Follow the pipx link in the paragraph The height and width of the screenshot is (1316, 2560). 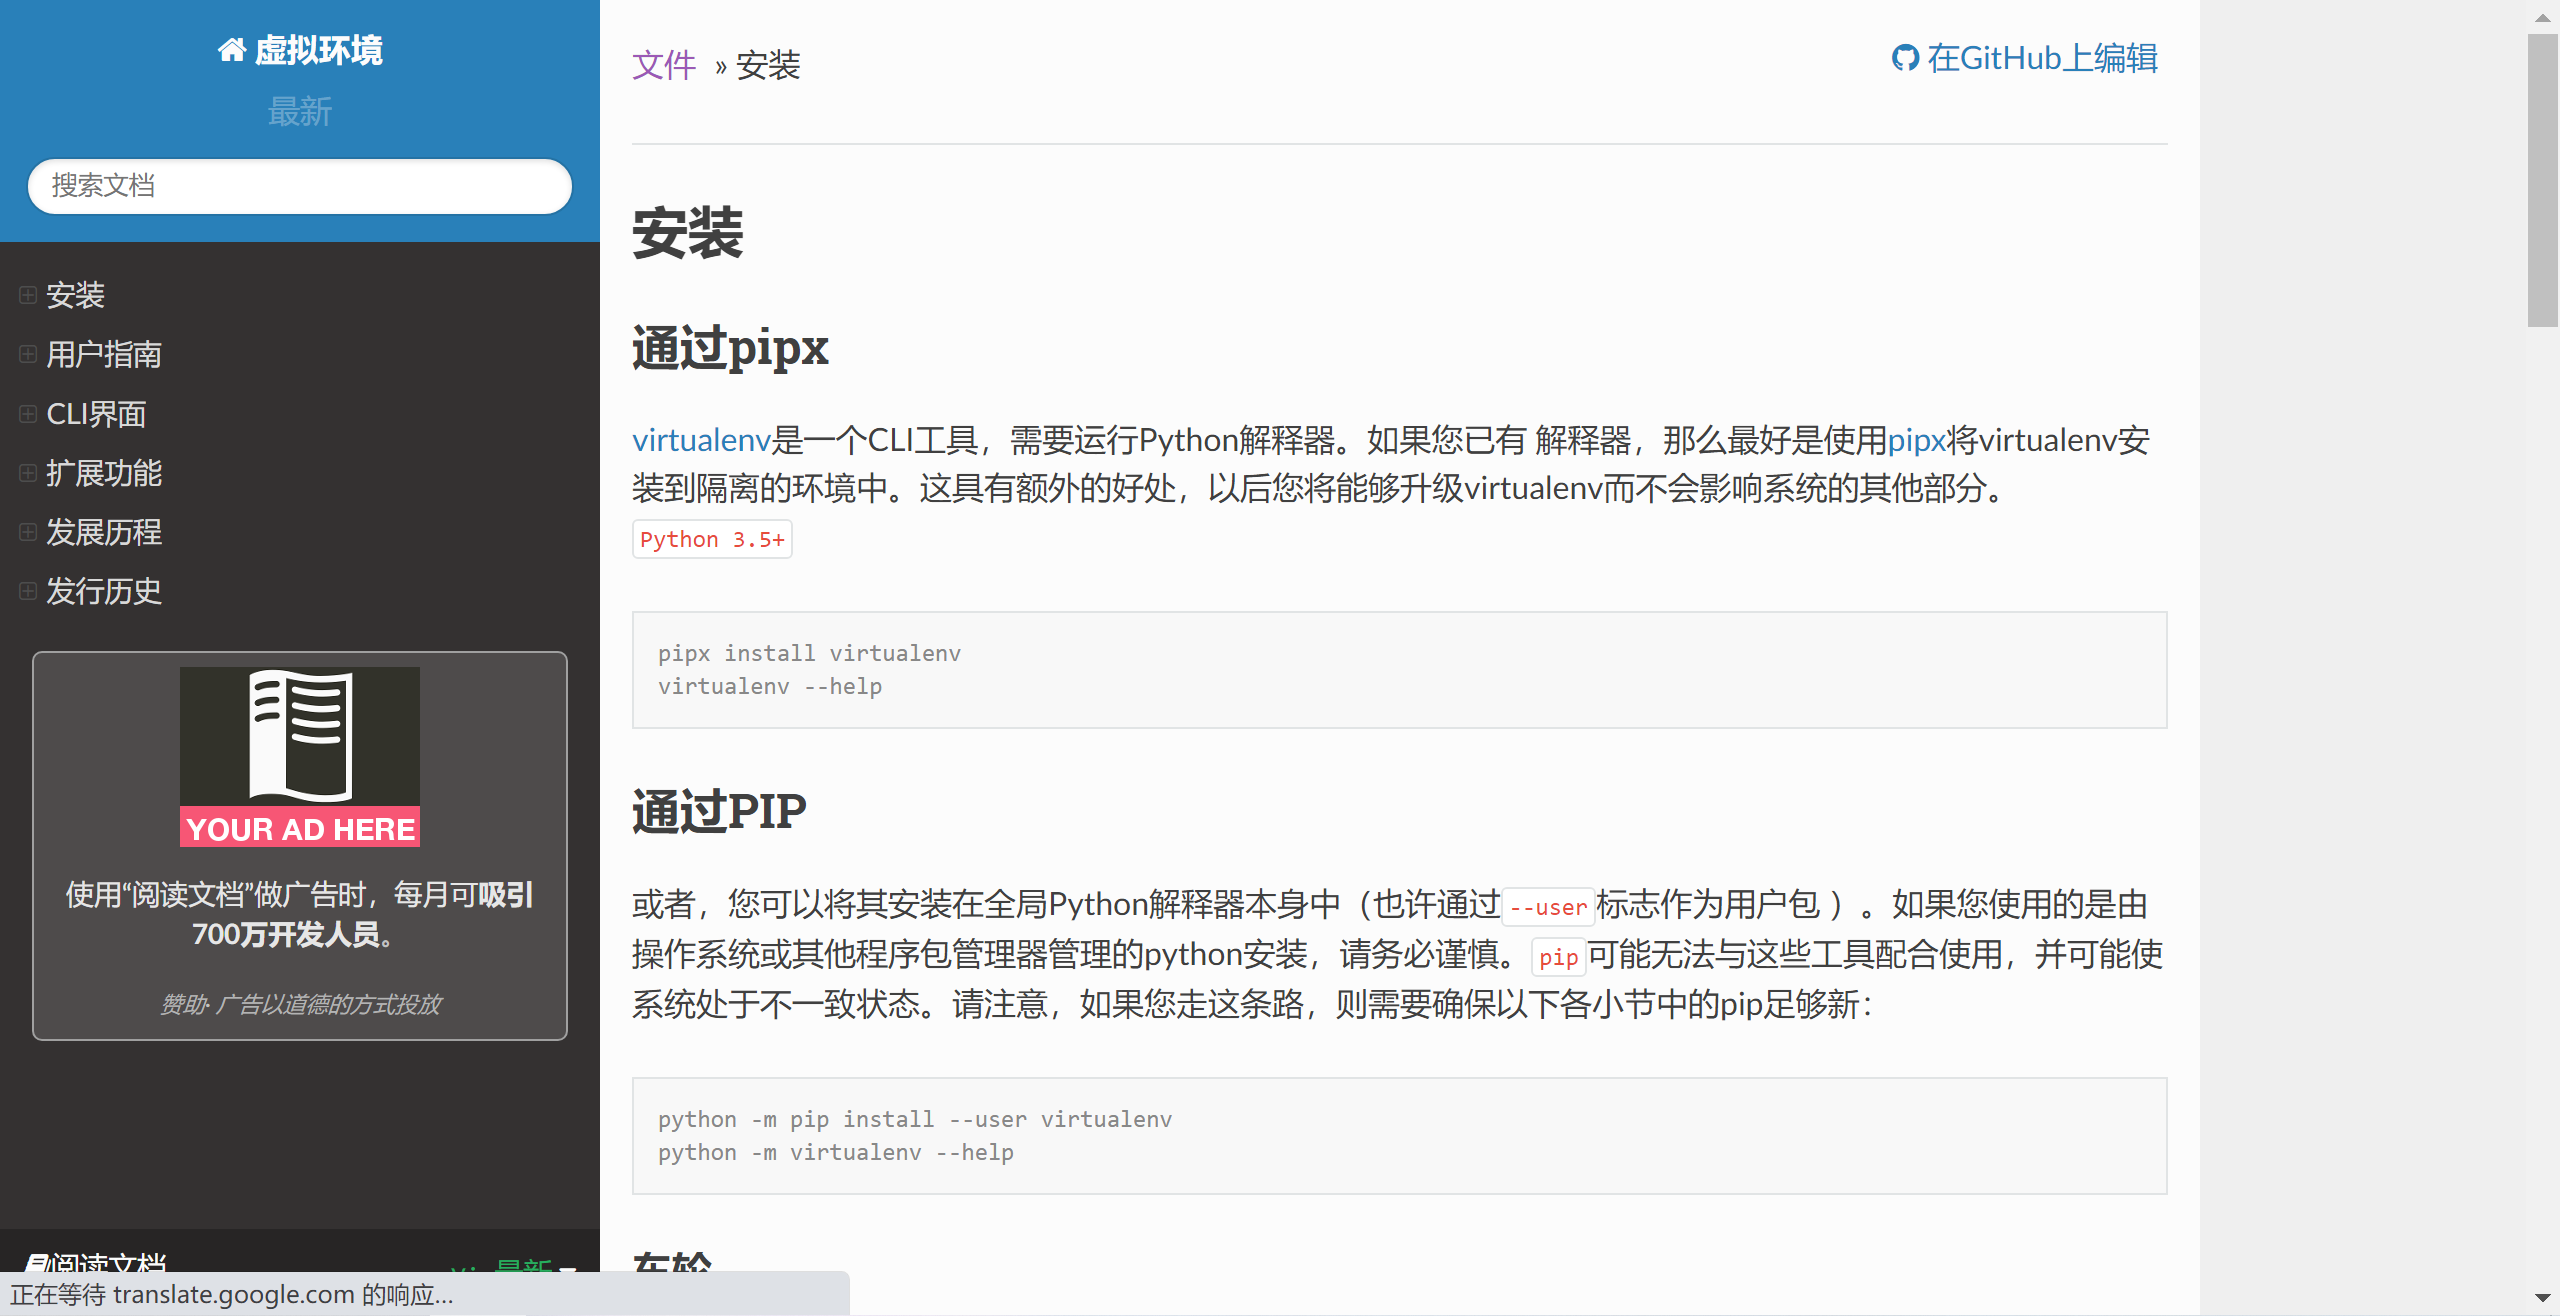(1916, 440)
